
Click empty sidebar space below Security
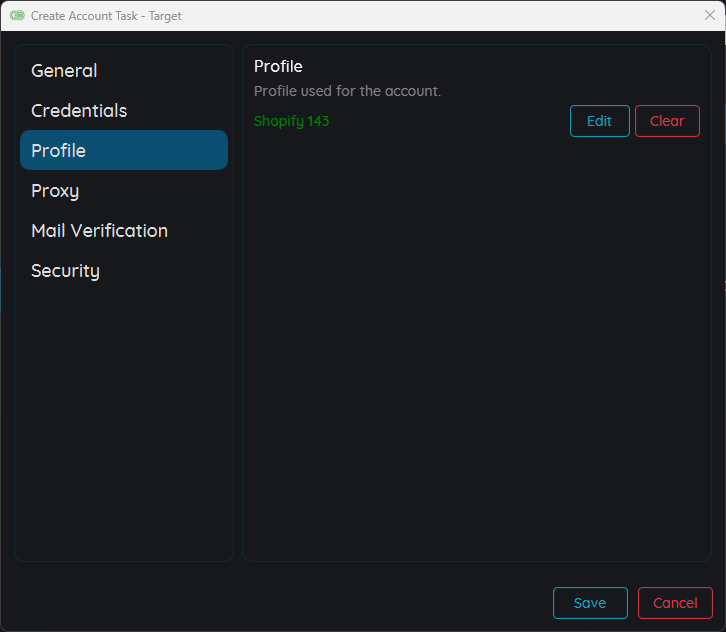123,420
